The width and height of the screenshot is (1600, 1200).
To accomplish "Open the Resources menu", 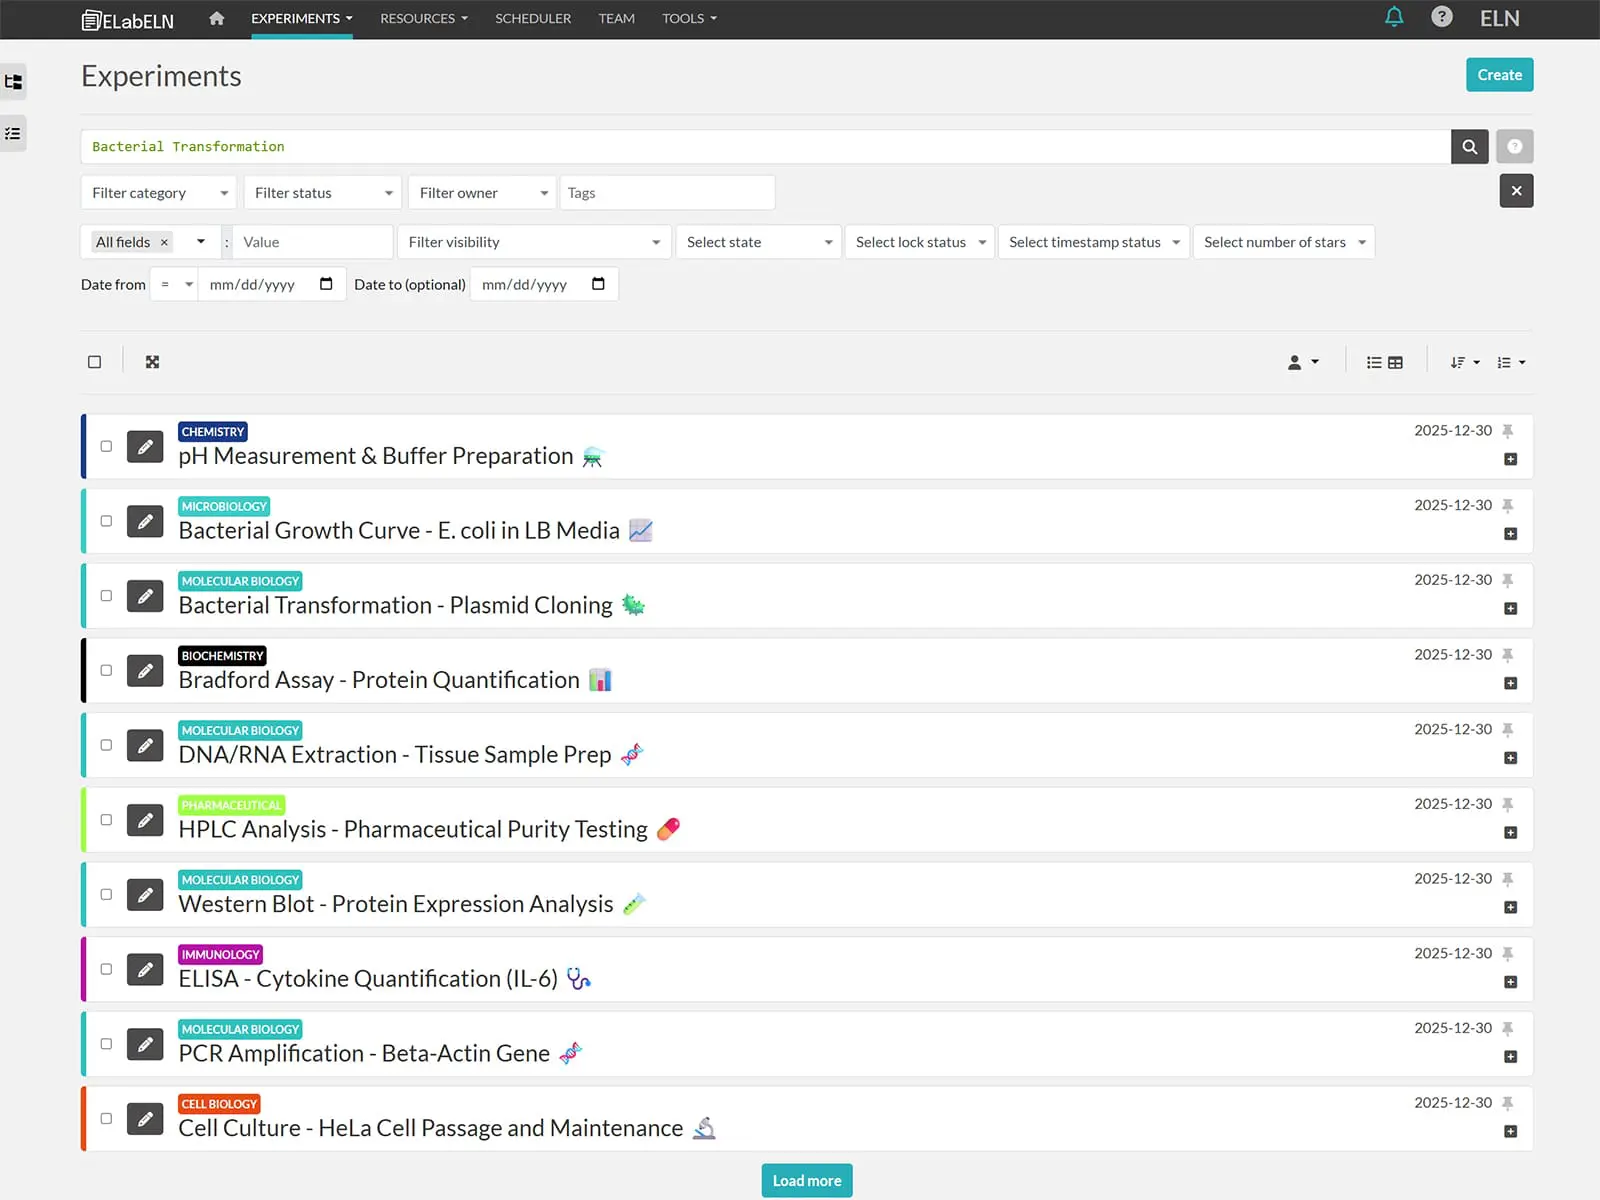I will pos(423,18).
